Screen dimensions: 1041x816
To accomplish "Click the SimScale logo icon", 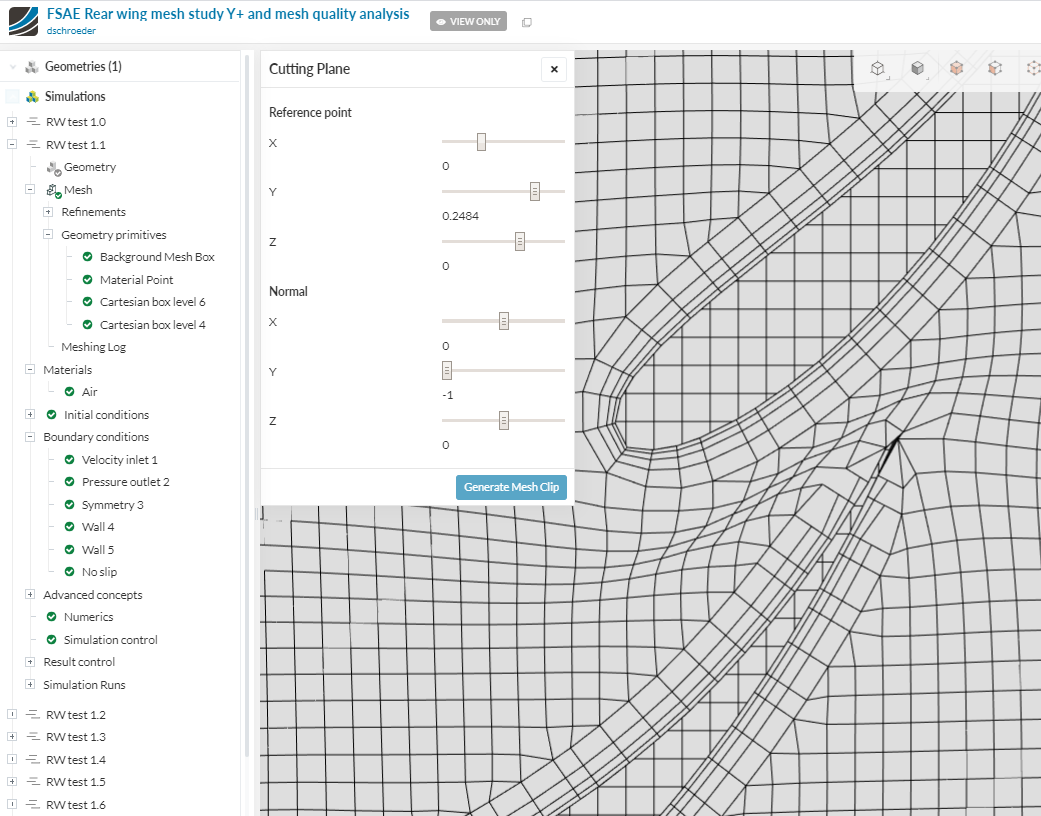I will click(x=23, y=21).
